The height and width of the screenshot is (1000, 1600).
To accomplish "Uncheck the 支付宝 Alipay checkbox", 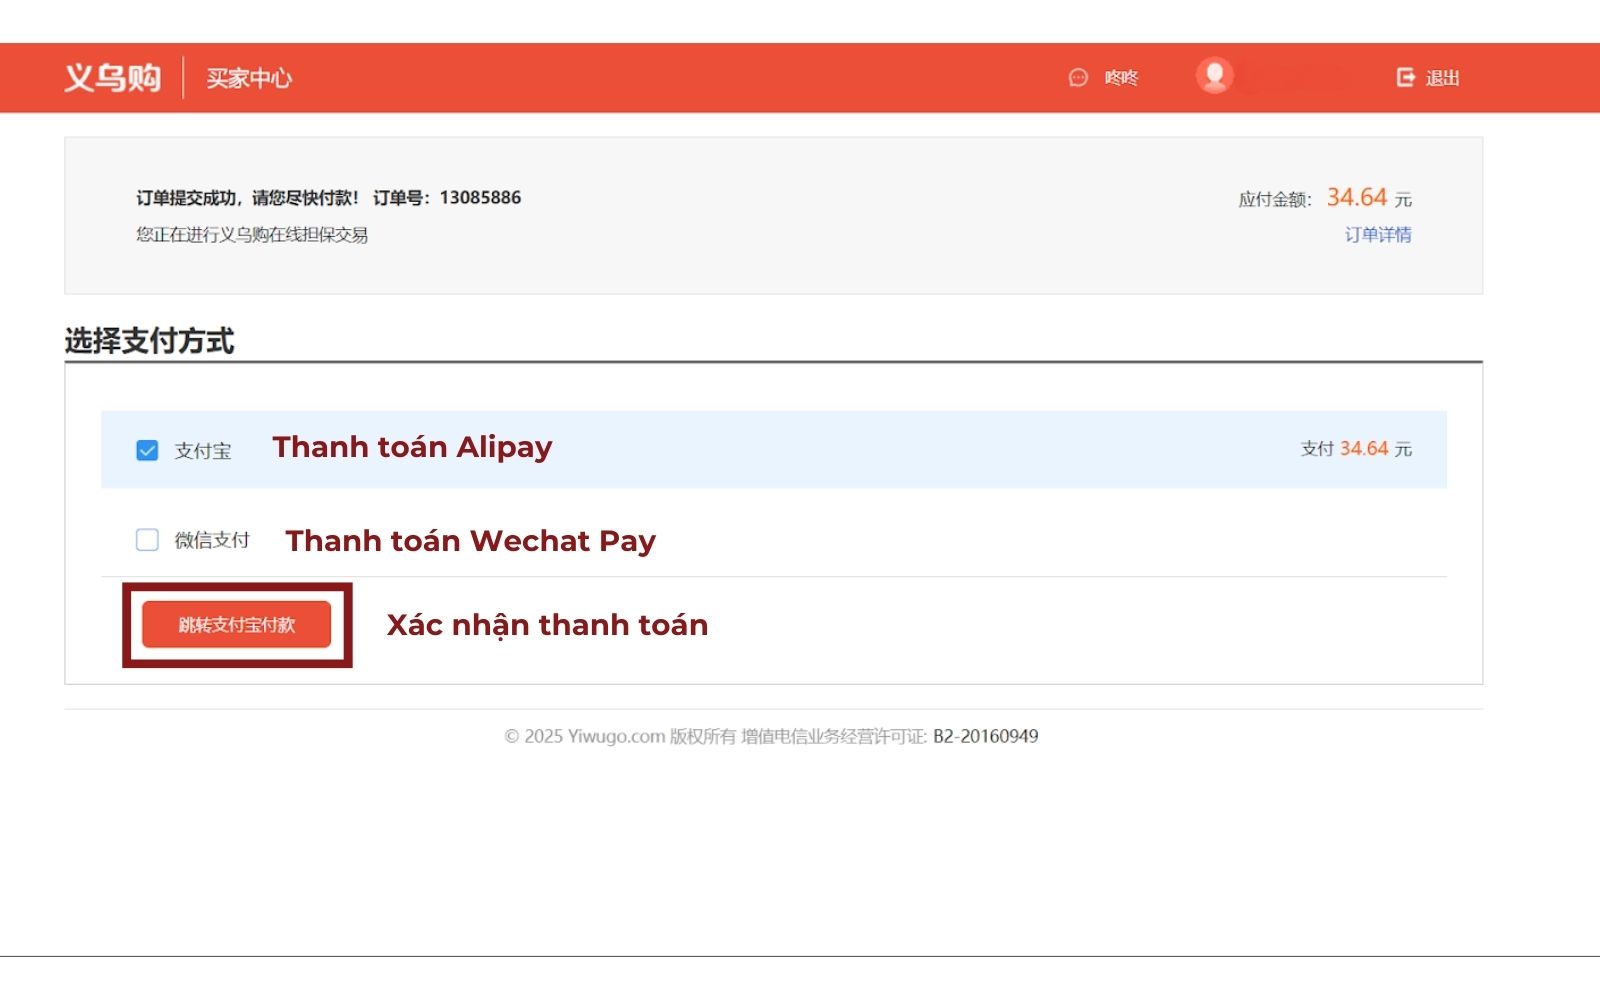I will point(147,450).
